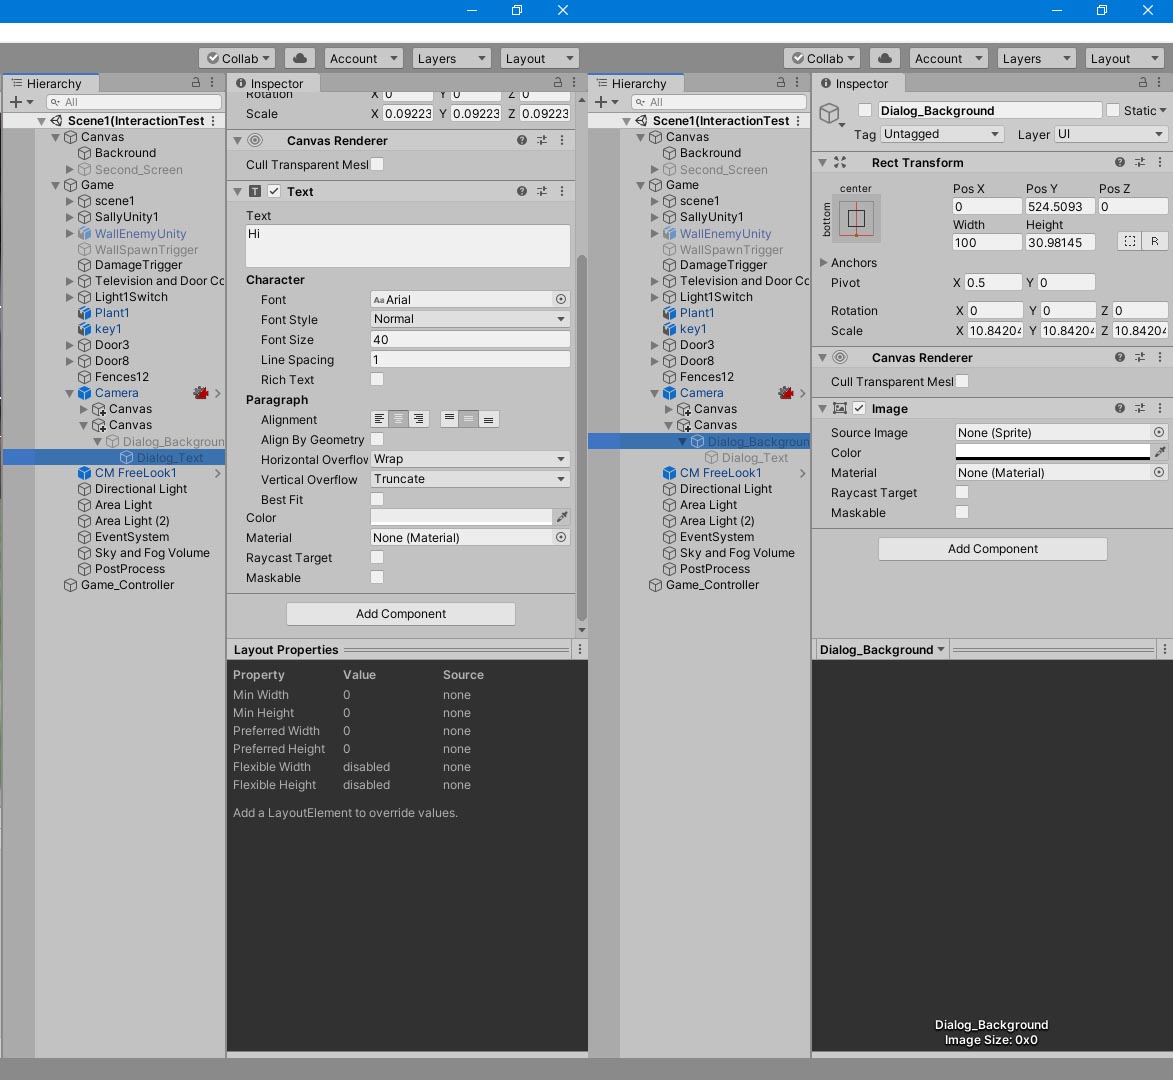Select Dialog_Text in the left Hierarchy panel
1173x1080 pixels.
tap(170, 457)
